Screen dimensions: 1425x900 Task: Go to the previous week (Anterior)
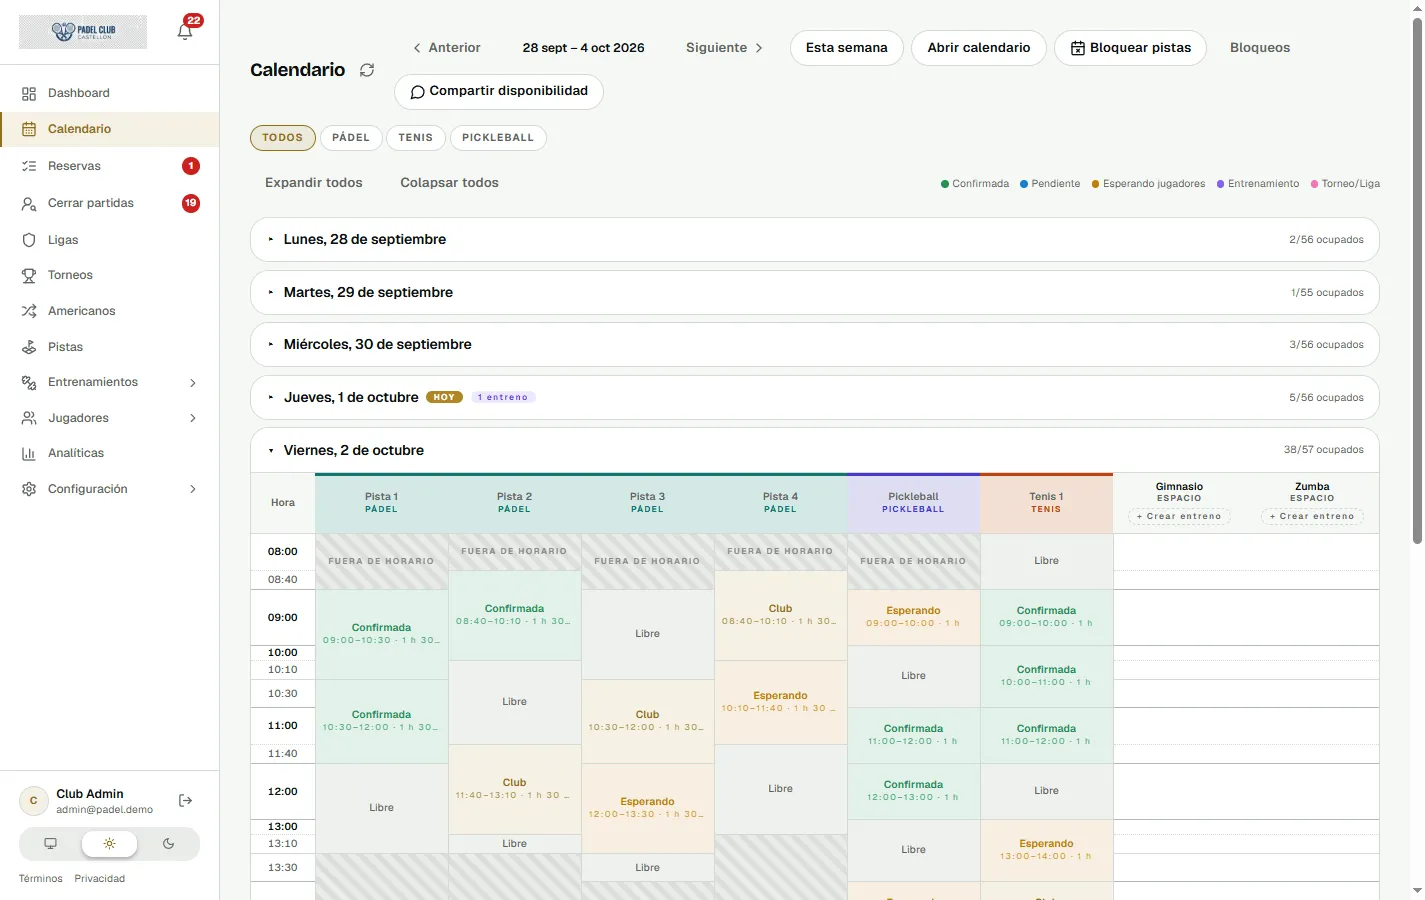(x=447, y=48)
